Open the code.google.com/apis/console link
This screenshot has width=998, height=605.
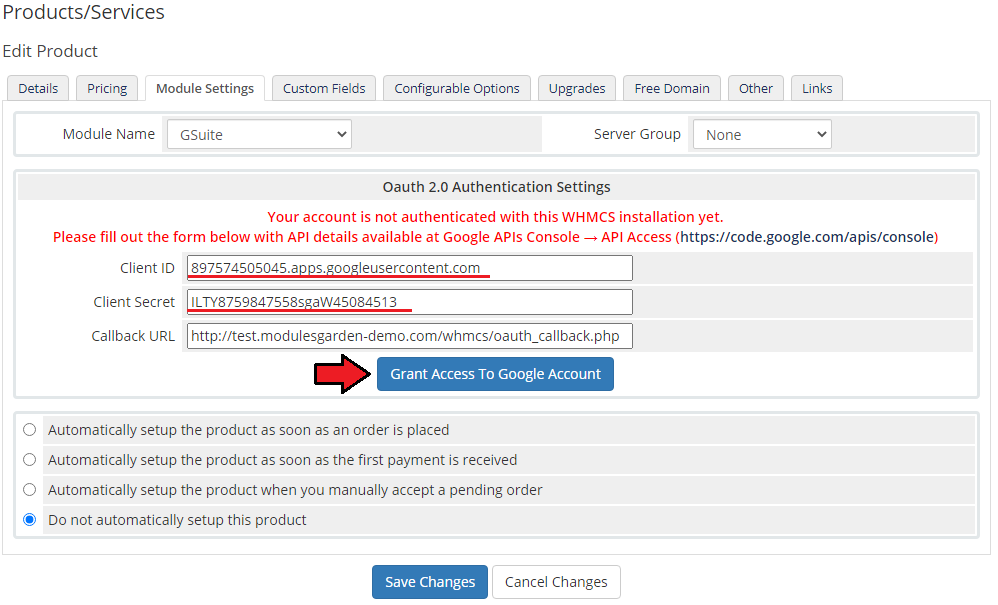(x=806, y=237)
